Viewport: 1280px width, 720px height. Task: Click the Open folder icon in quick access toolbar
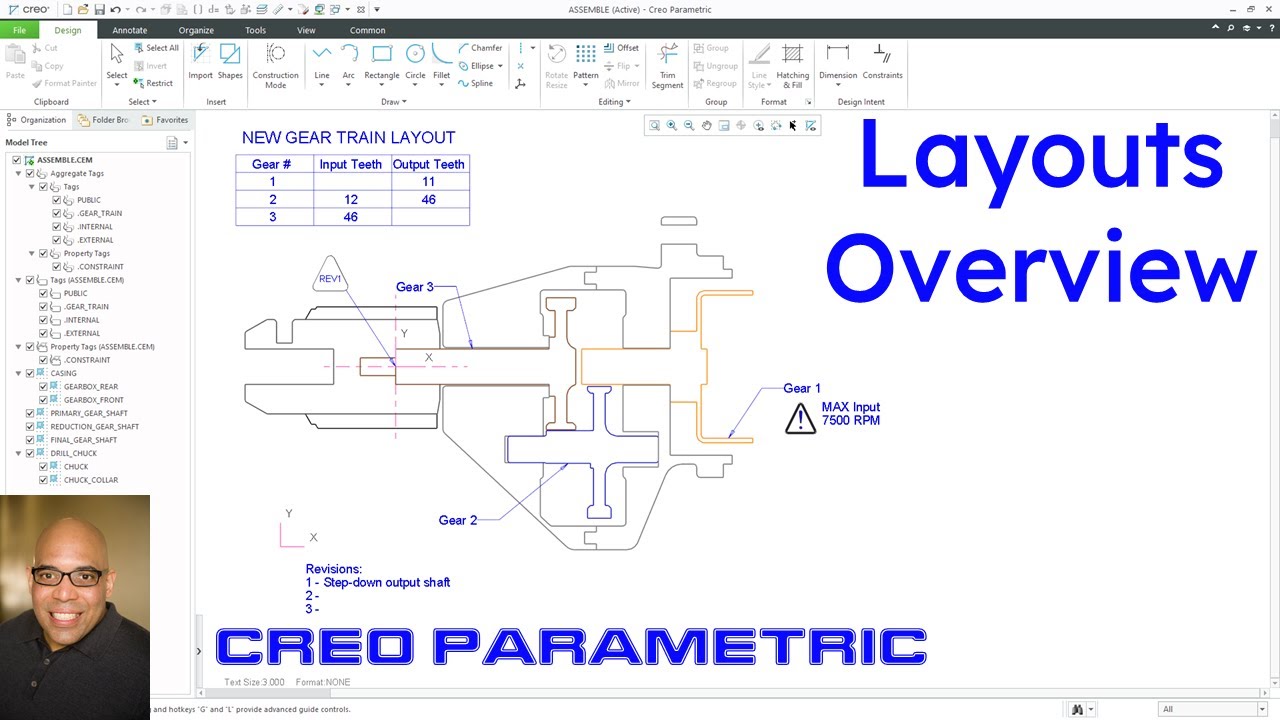(x=82, y=9)
